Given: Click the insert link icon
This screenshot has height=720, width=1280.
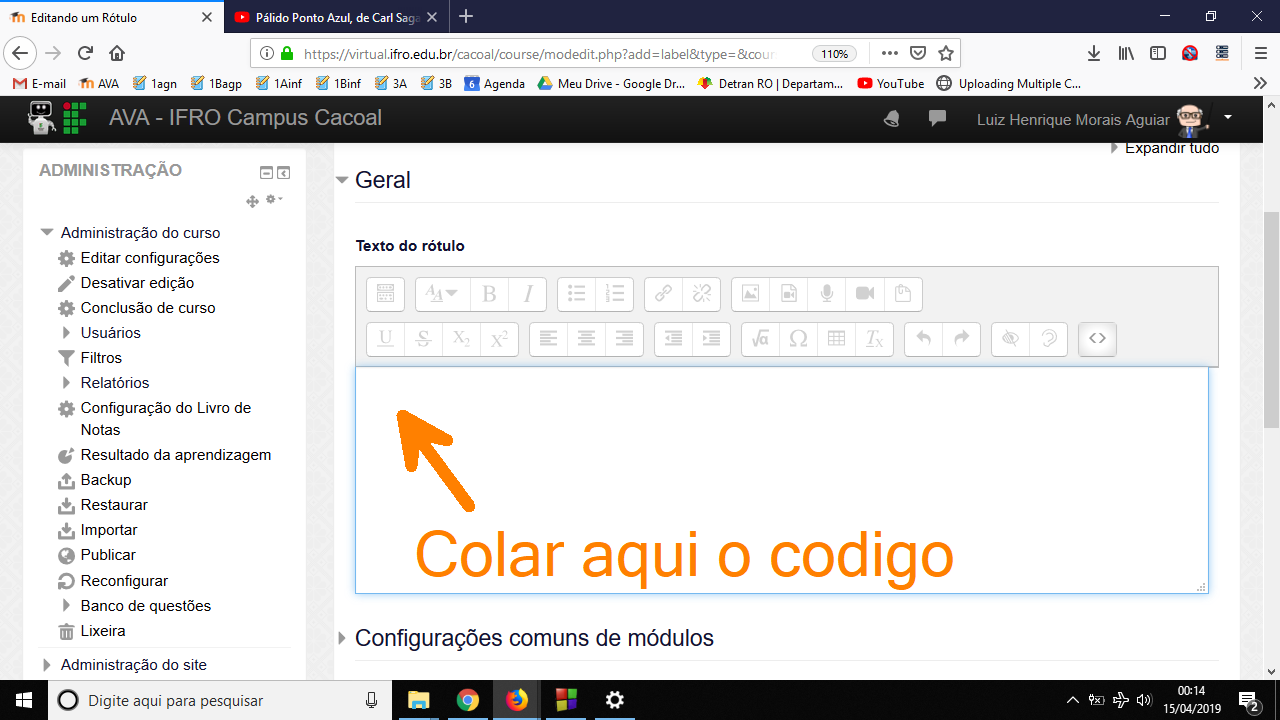Looking at the screenshot, I should tap(663, 294).
